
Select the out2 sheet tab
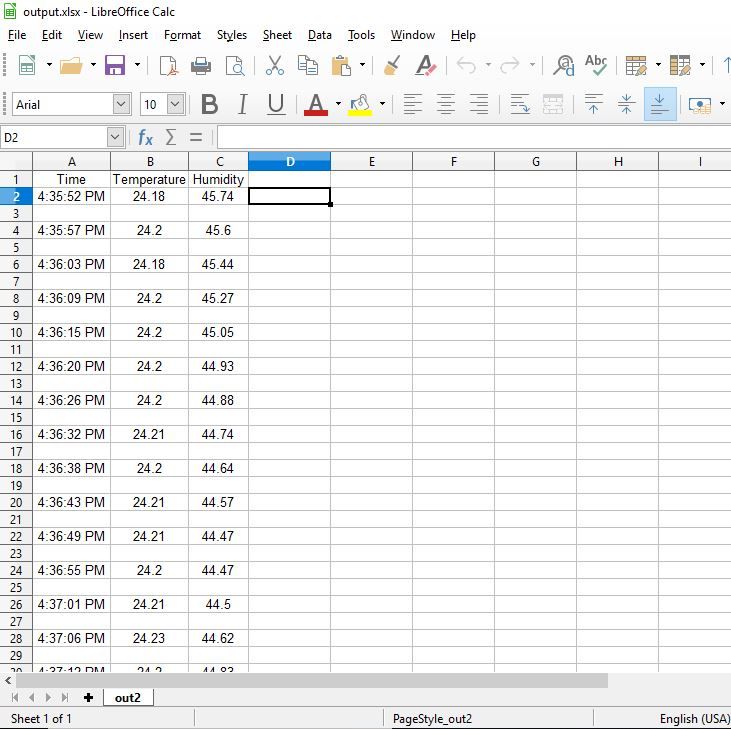128,698
